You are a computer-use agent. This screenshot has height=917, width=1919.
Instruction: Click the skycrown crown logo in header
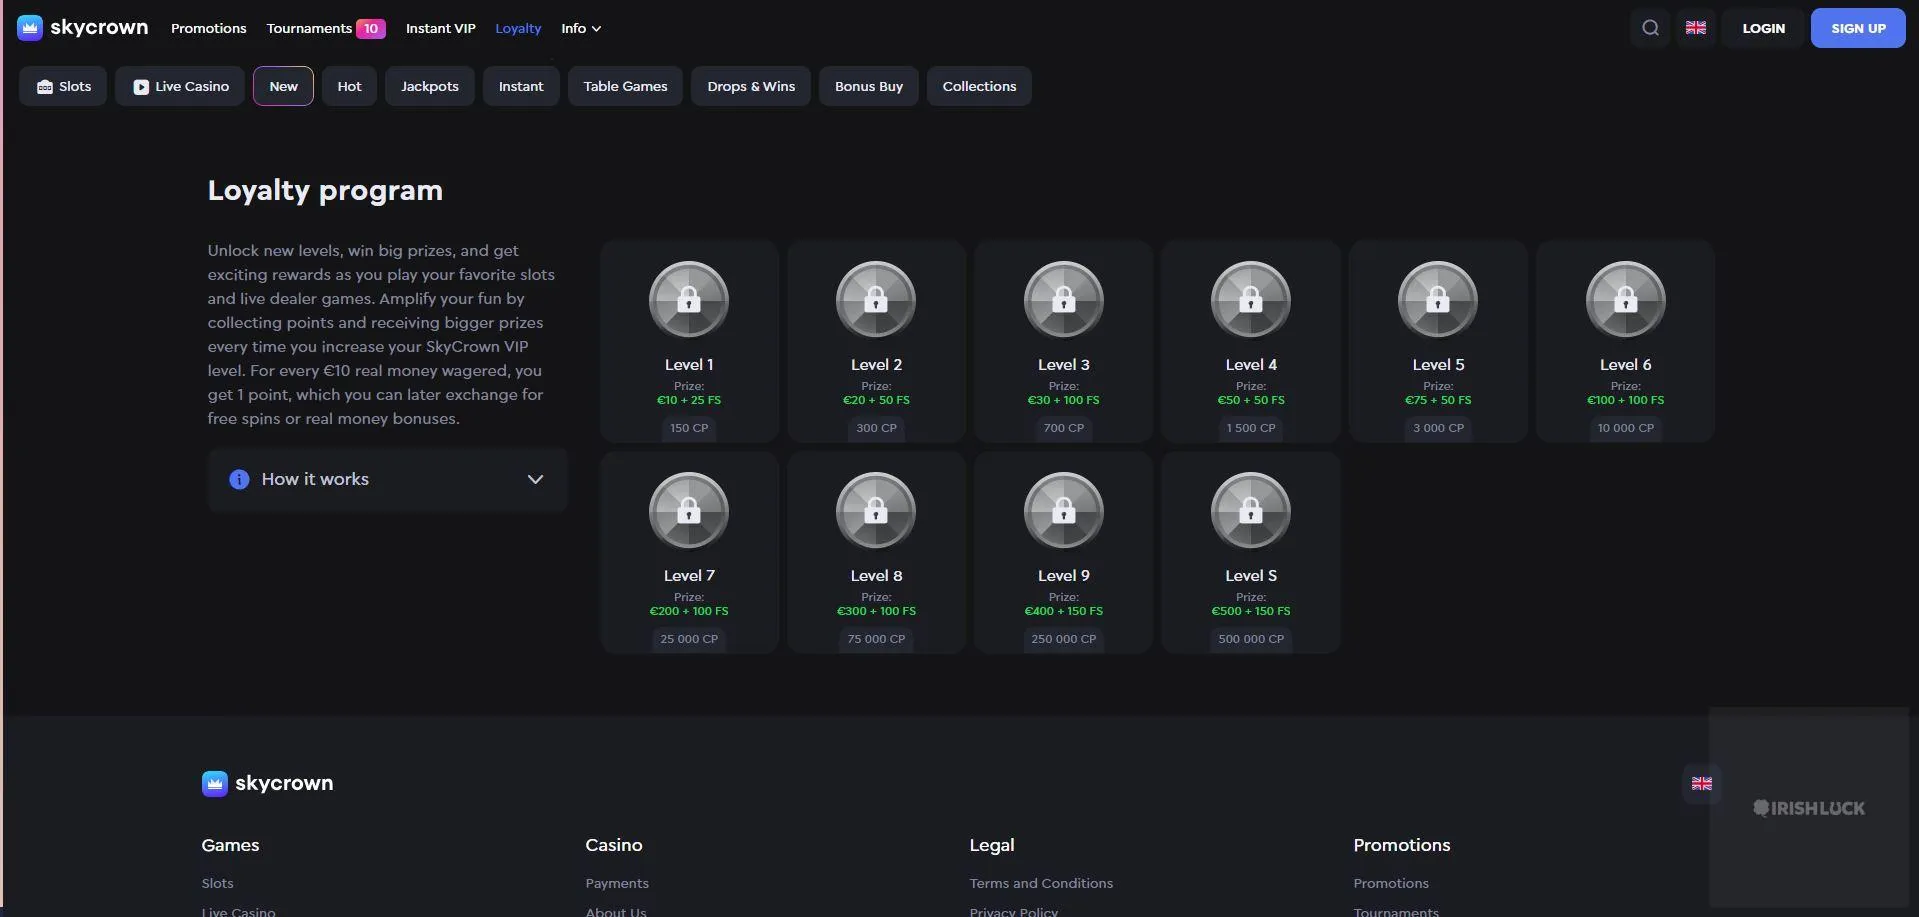click(x=30, y=28)
